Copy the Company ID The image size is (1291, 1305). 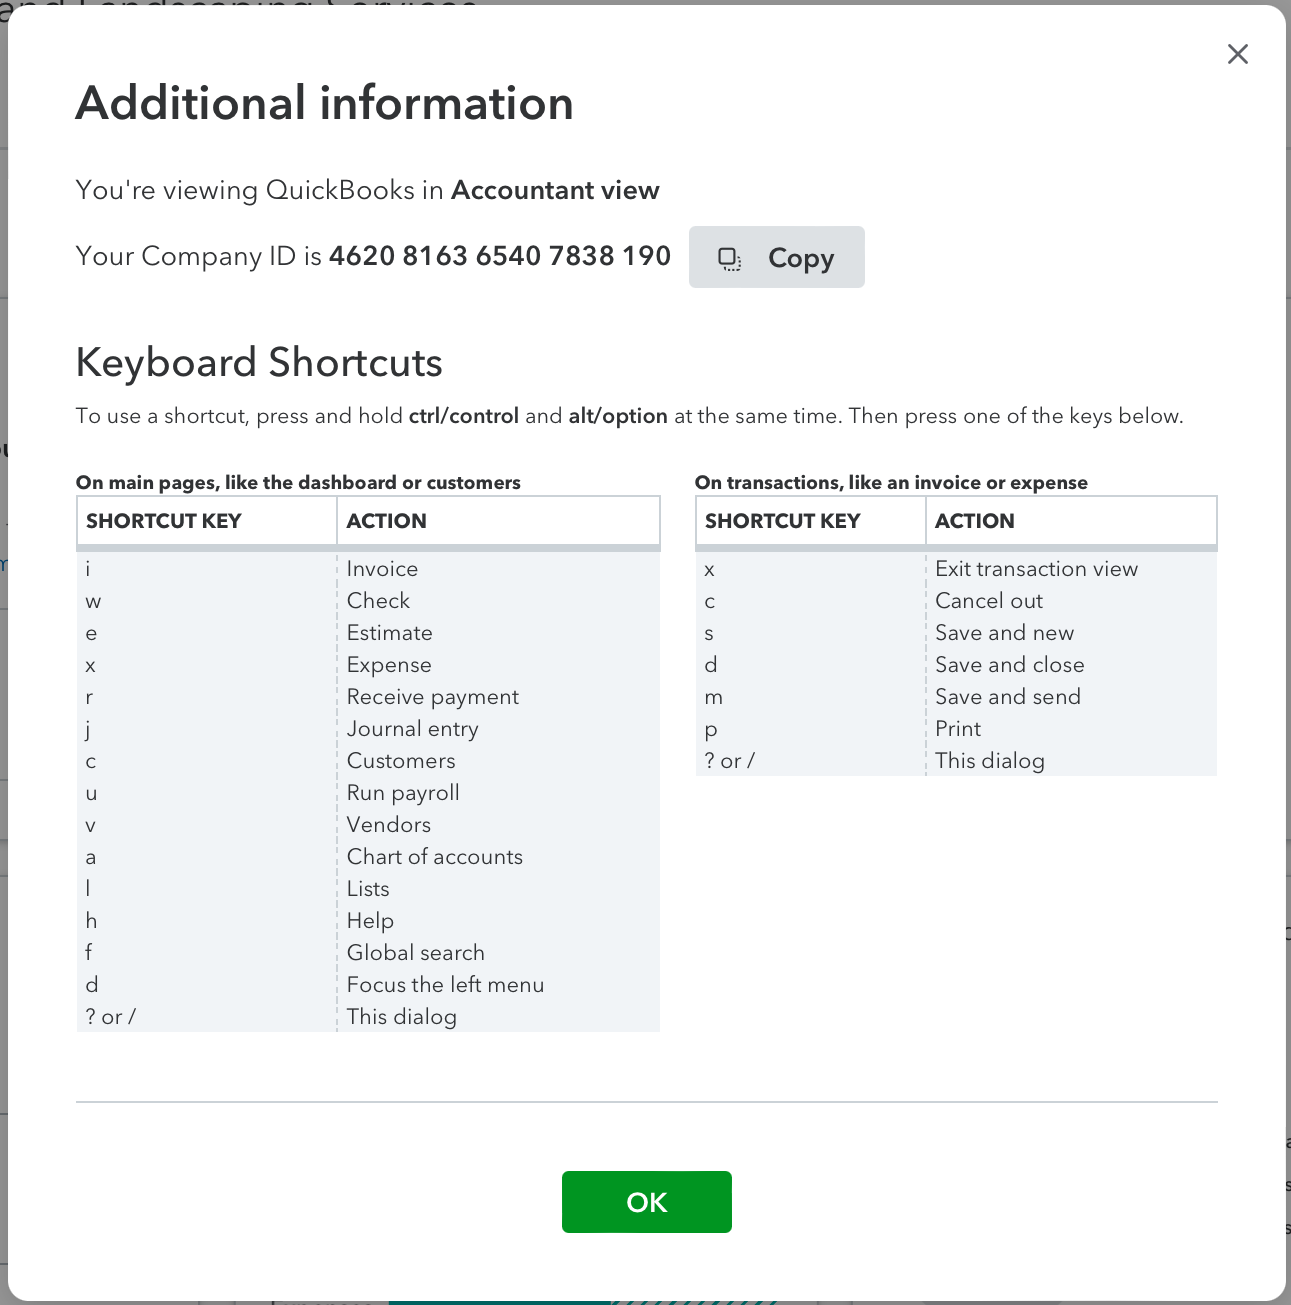coord(776,257)
